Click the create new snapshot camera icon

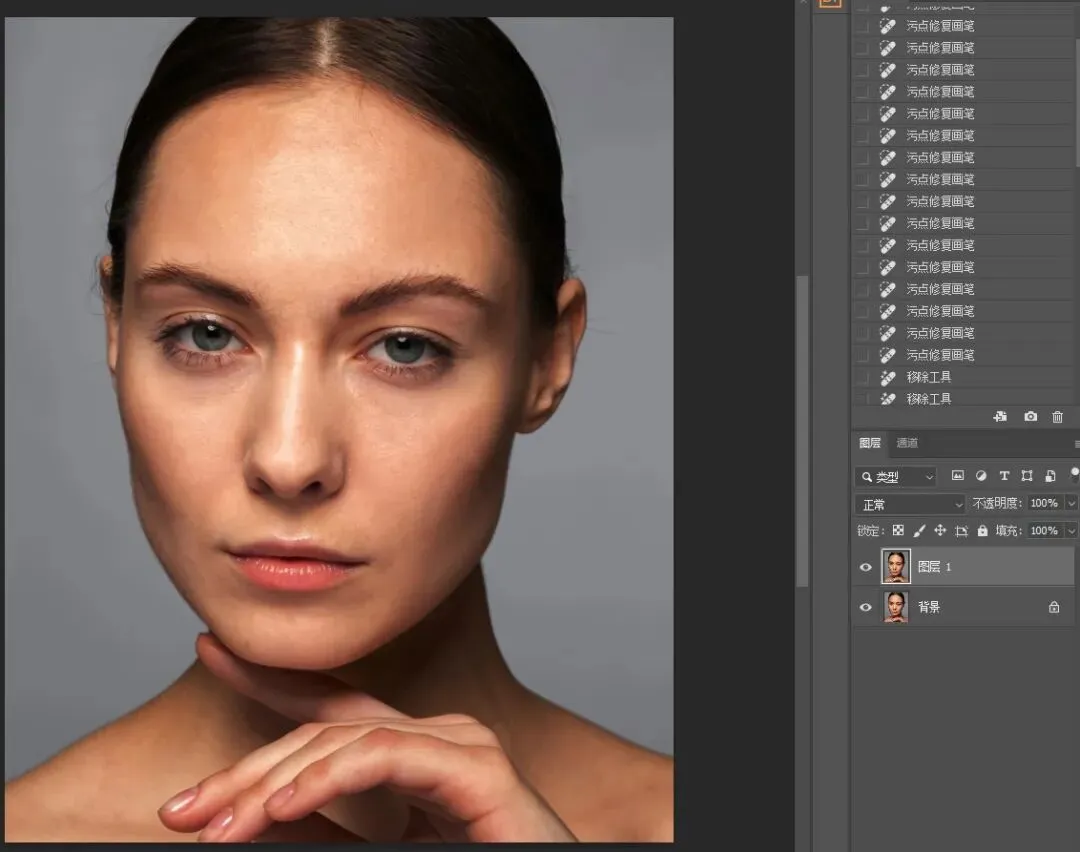[x=1030, y=417]
